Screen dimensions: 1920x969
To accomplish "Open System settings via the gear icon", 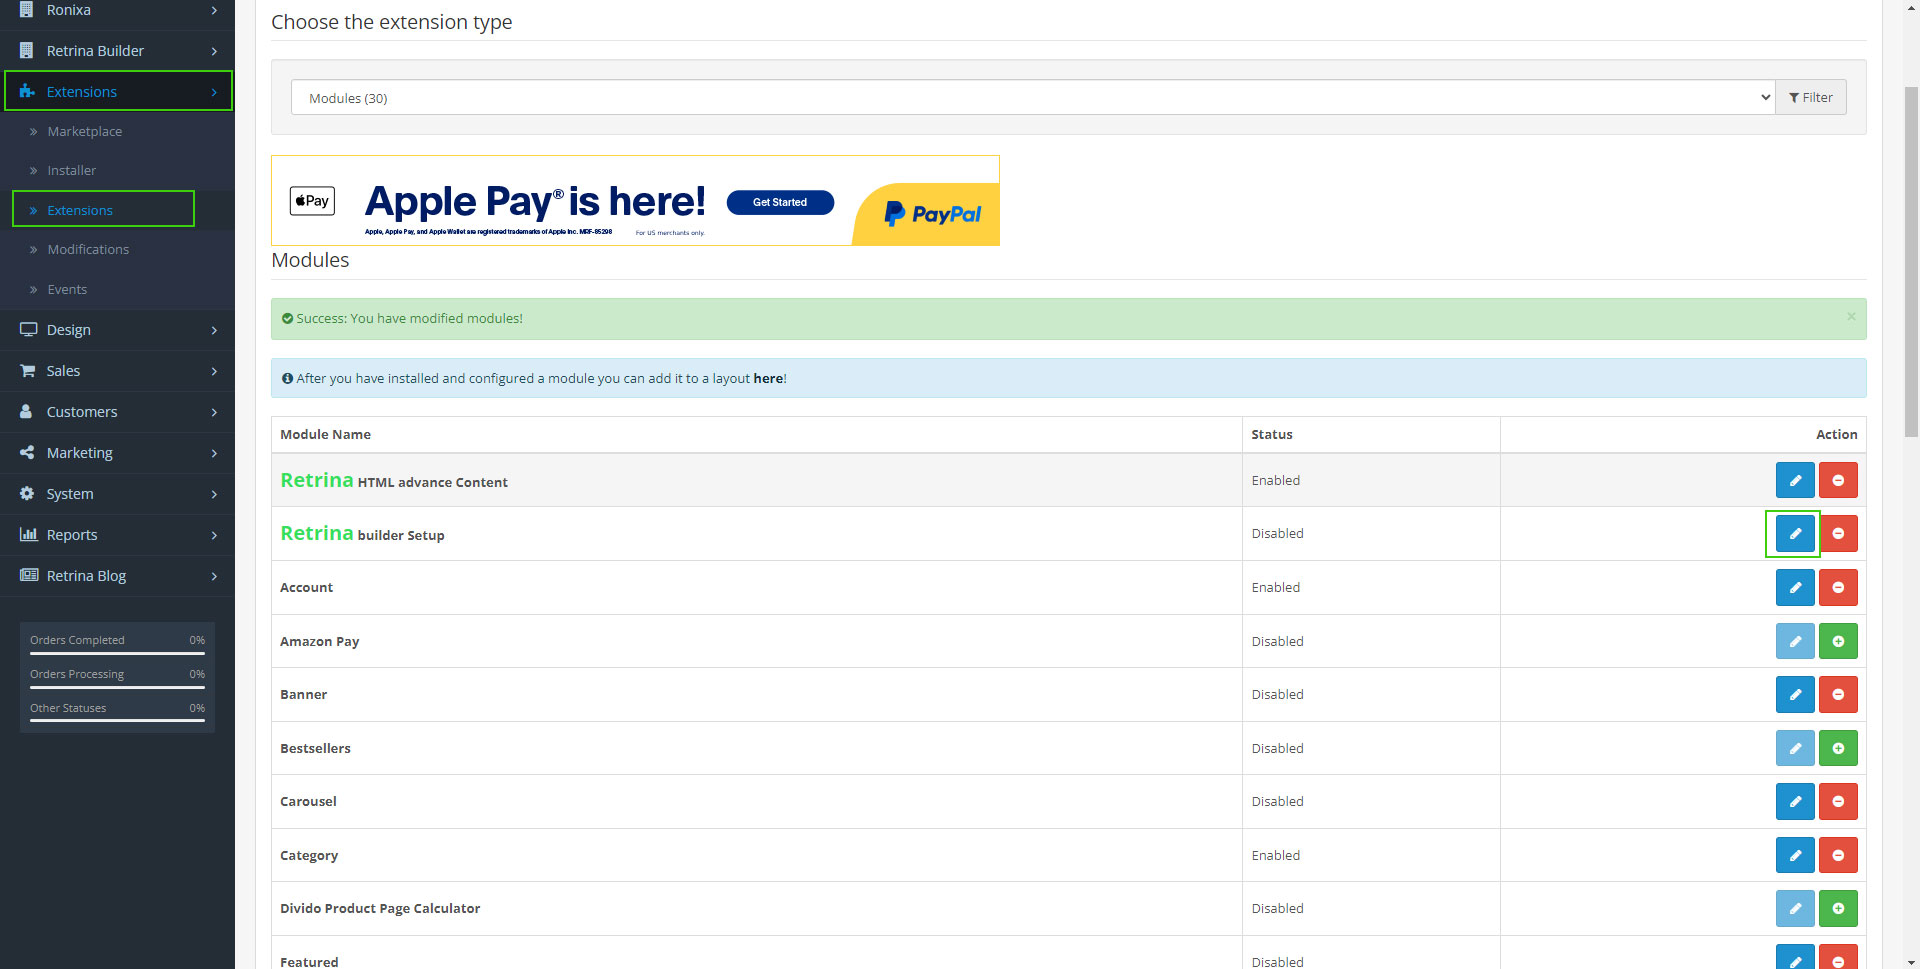I will (27, 493).
